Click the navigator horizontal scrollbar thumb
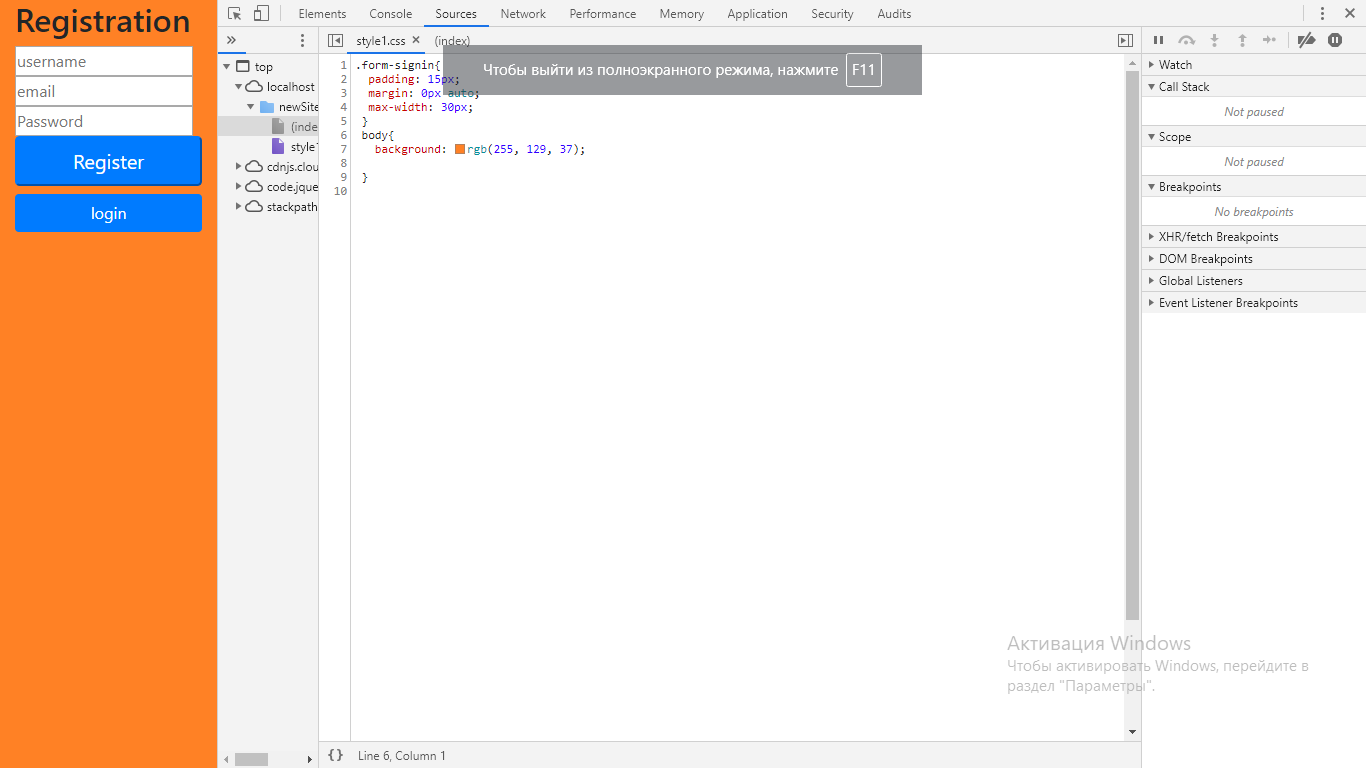The height and width of the screenshot is (768, 1366). coord(251,759)
